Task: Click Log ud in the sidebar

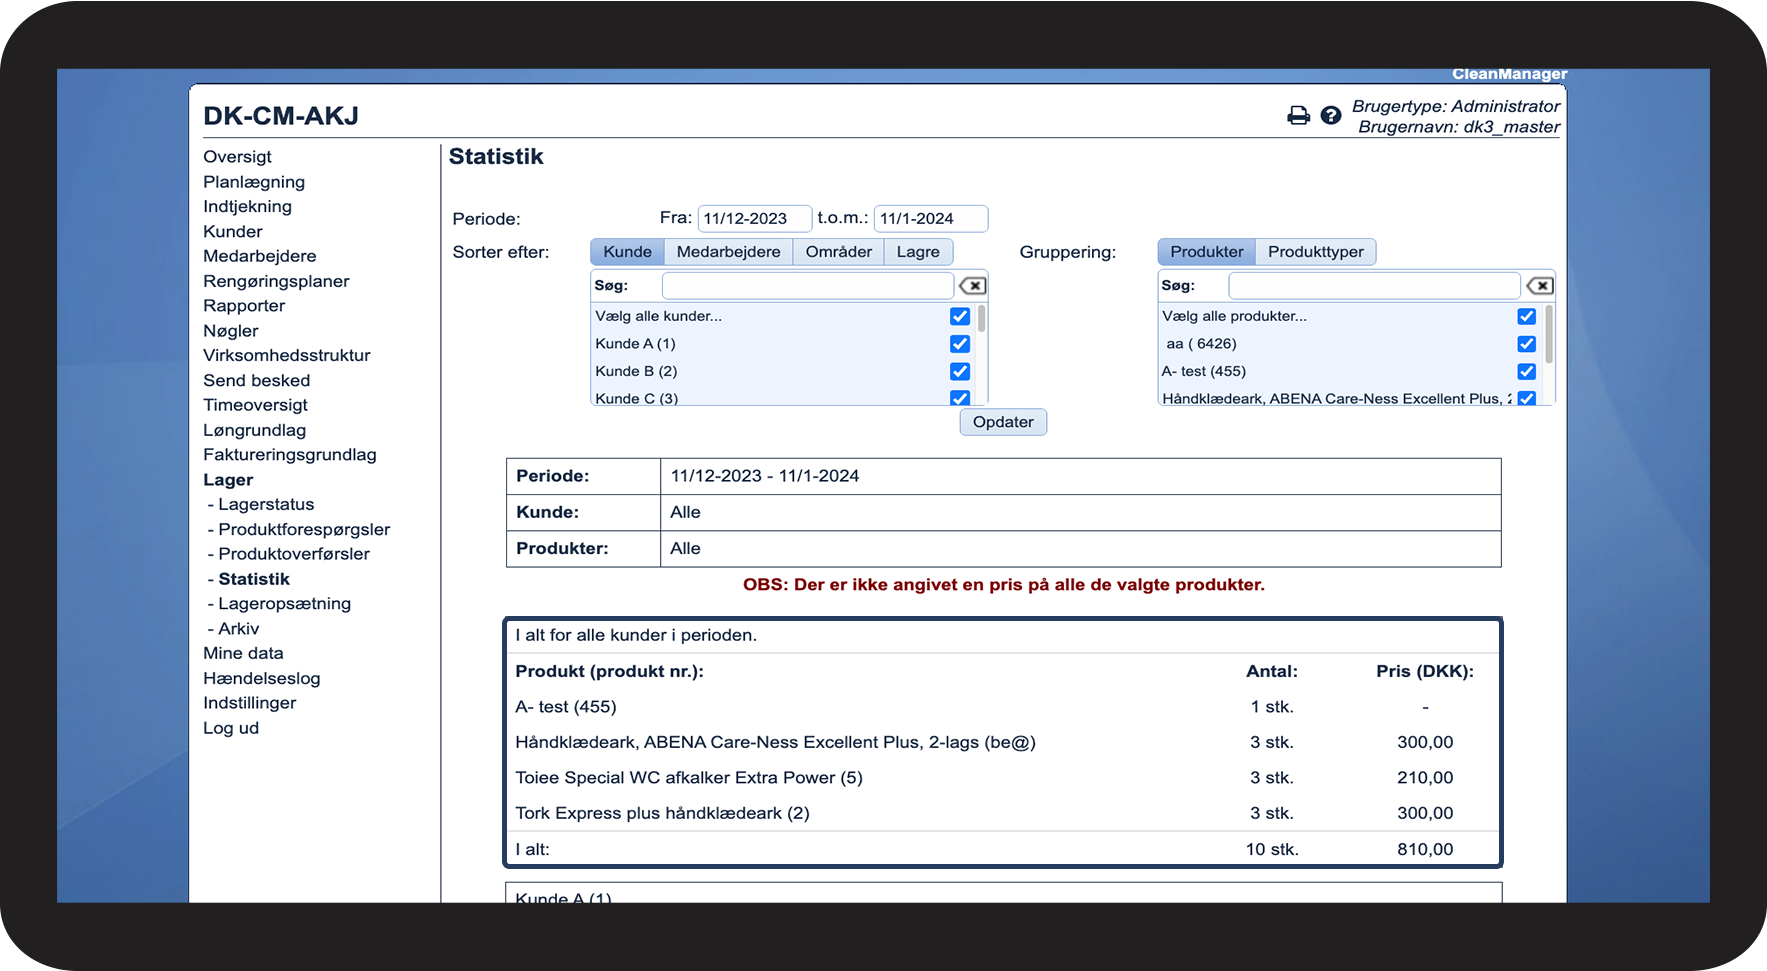Action: tap(231, 728)
